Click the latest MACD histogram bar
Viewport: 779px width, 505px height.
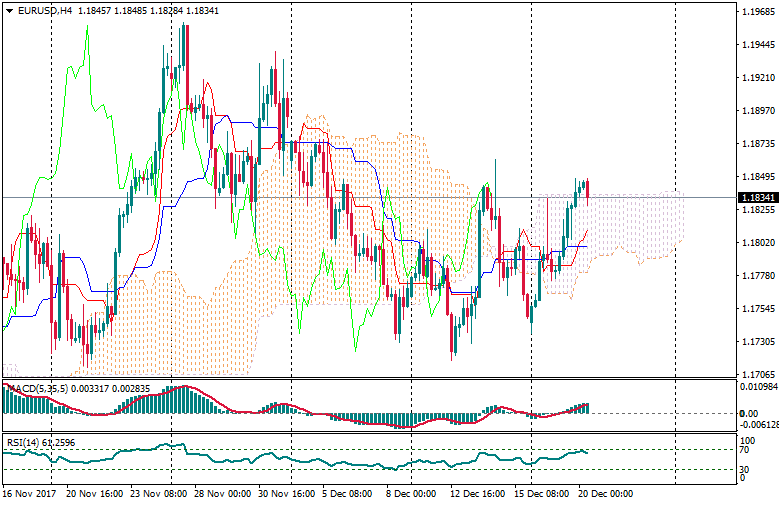pos(587,408)
